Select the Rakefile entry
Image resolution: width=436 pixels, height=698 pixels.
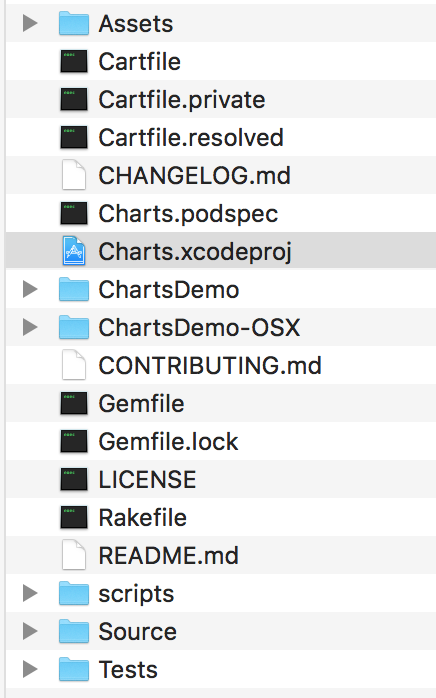[x=221, y=517]
